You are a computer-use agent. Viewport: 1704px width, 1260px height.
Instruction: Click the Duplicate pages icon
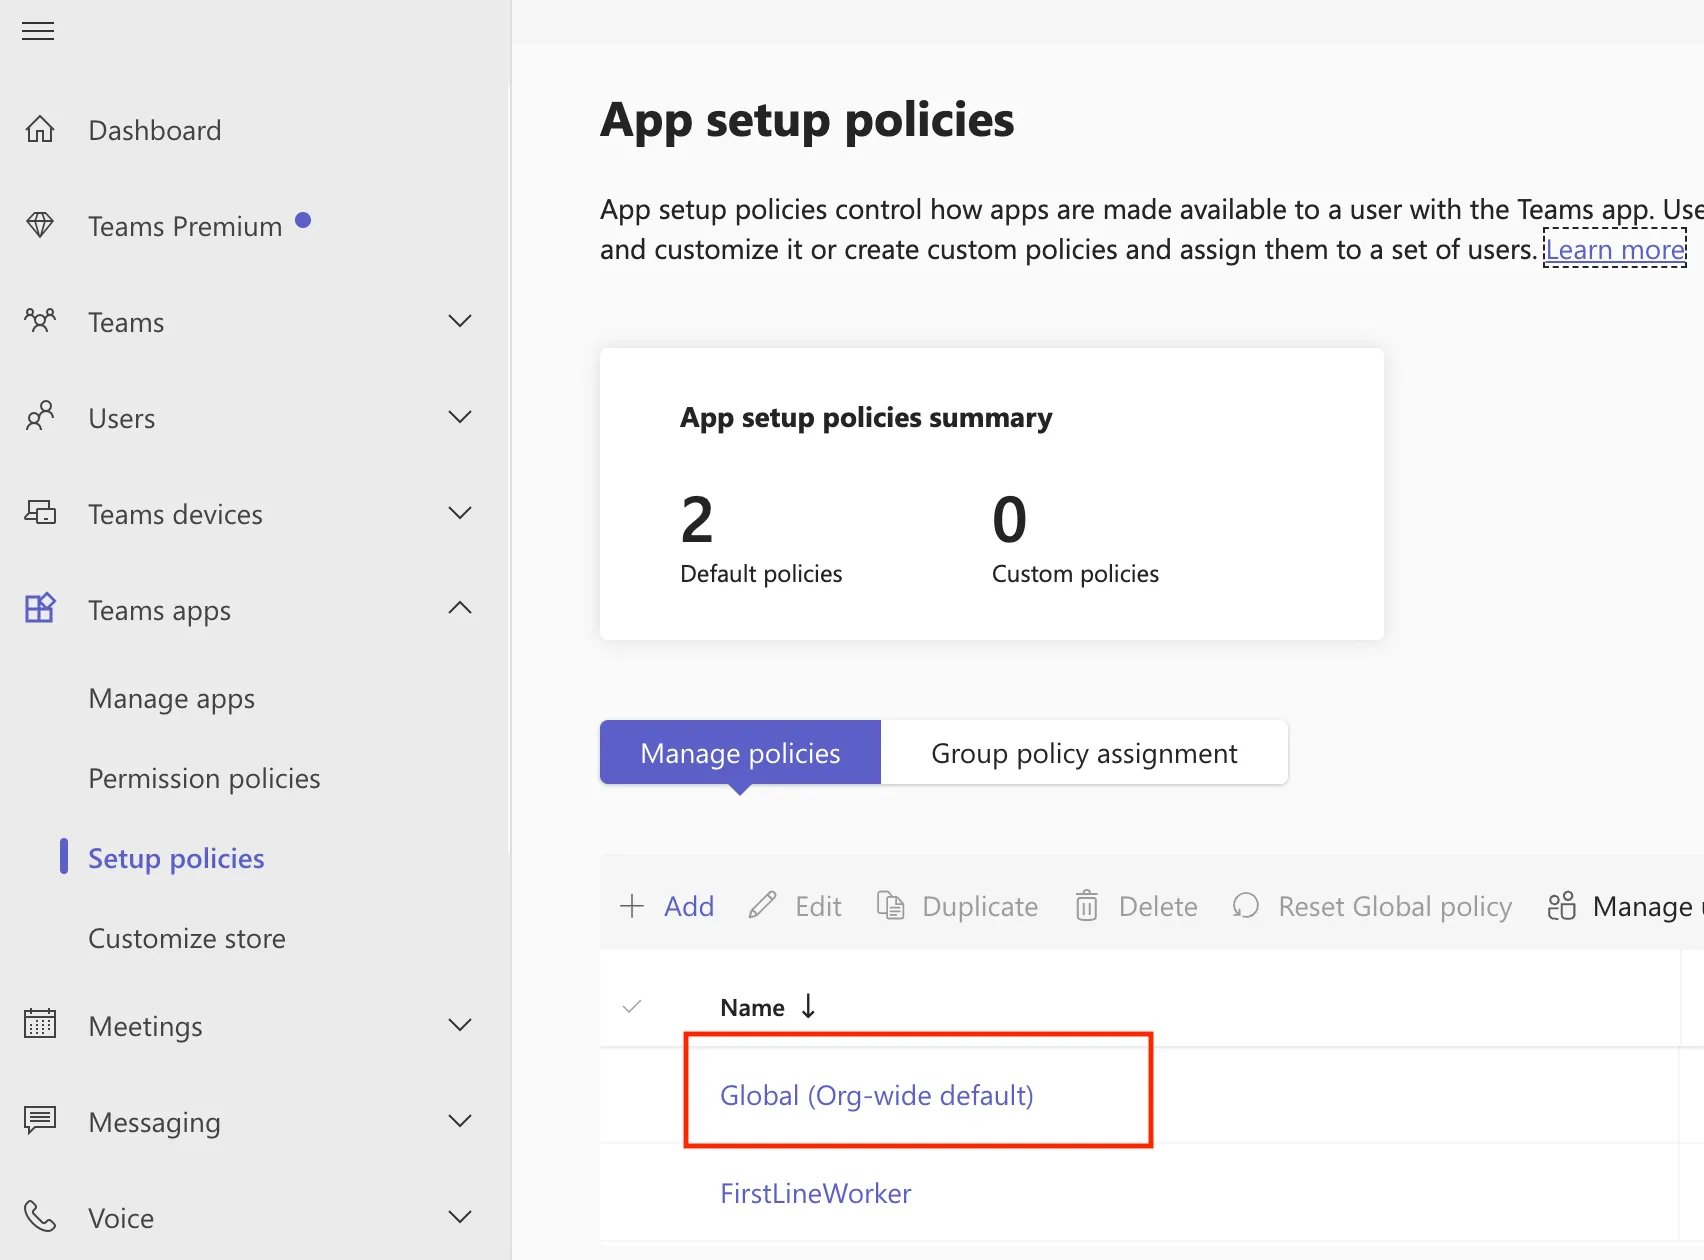pos(890,906)
